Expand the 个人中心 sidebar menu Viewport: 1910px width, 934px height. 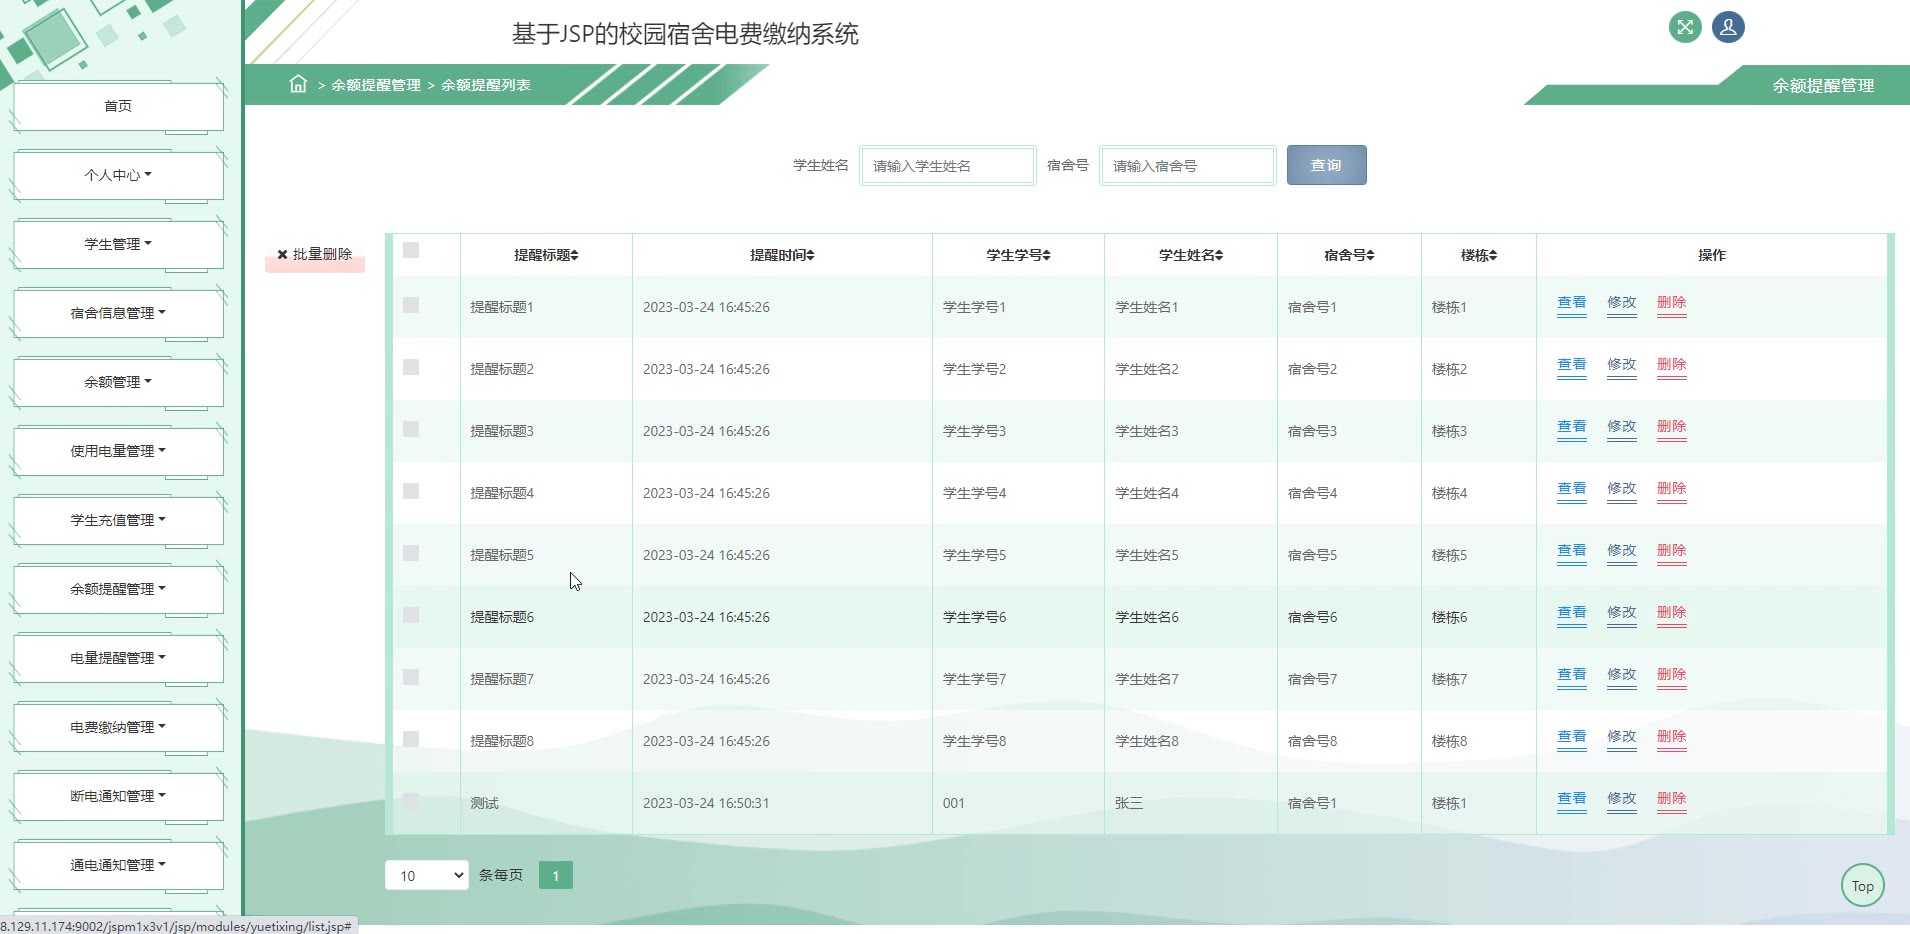118,175
